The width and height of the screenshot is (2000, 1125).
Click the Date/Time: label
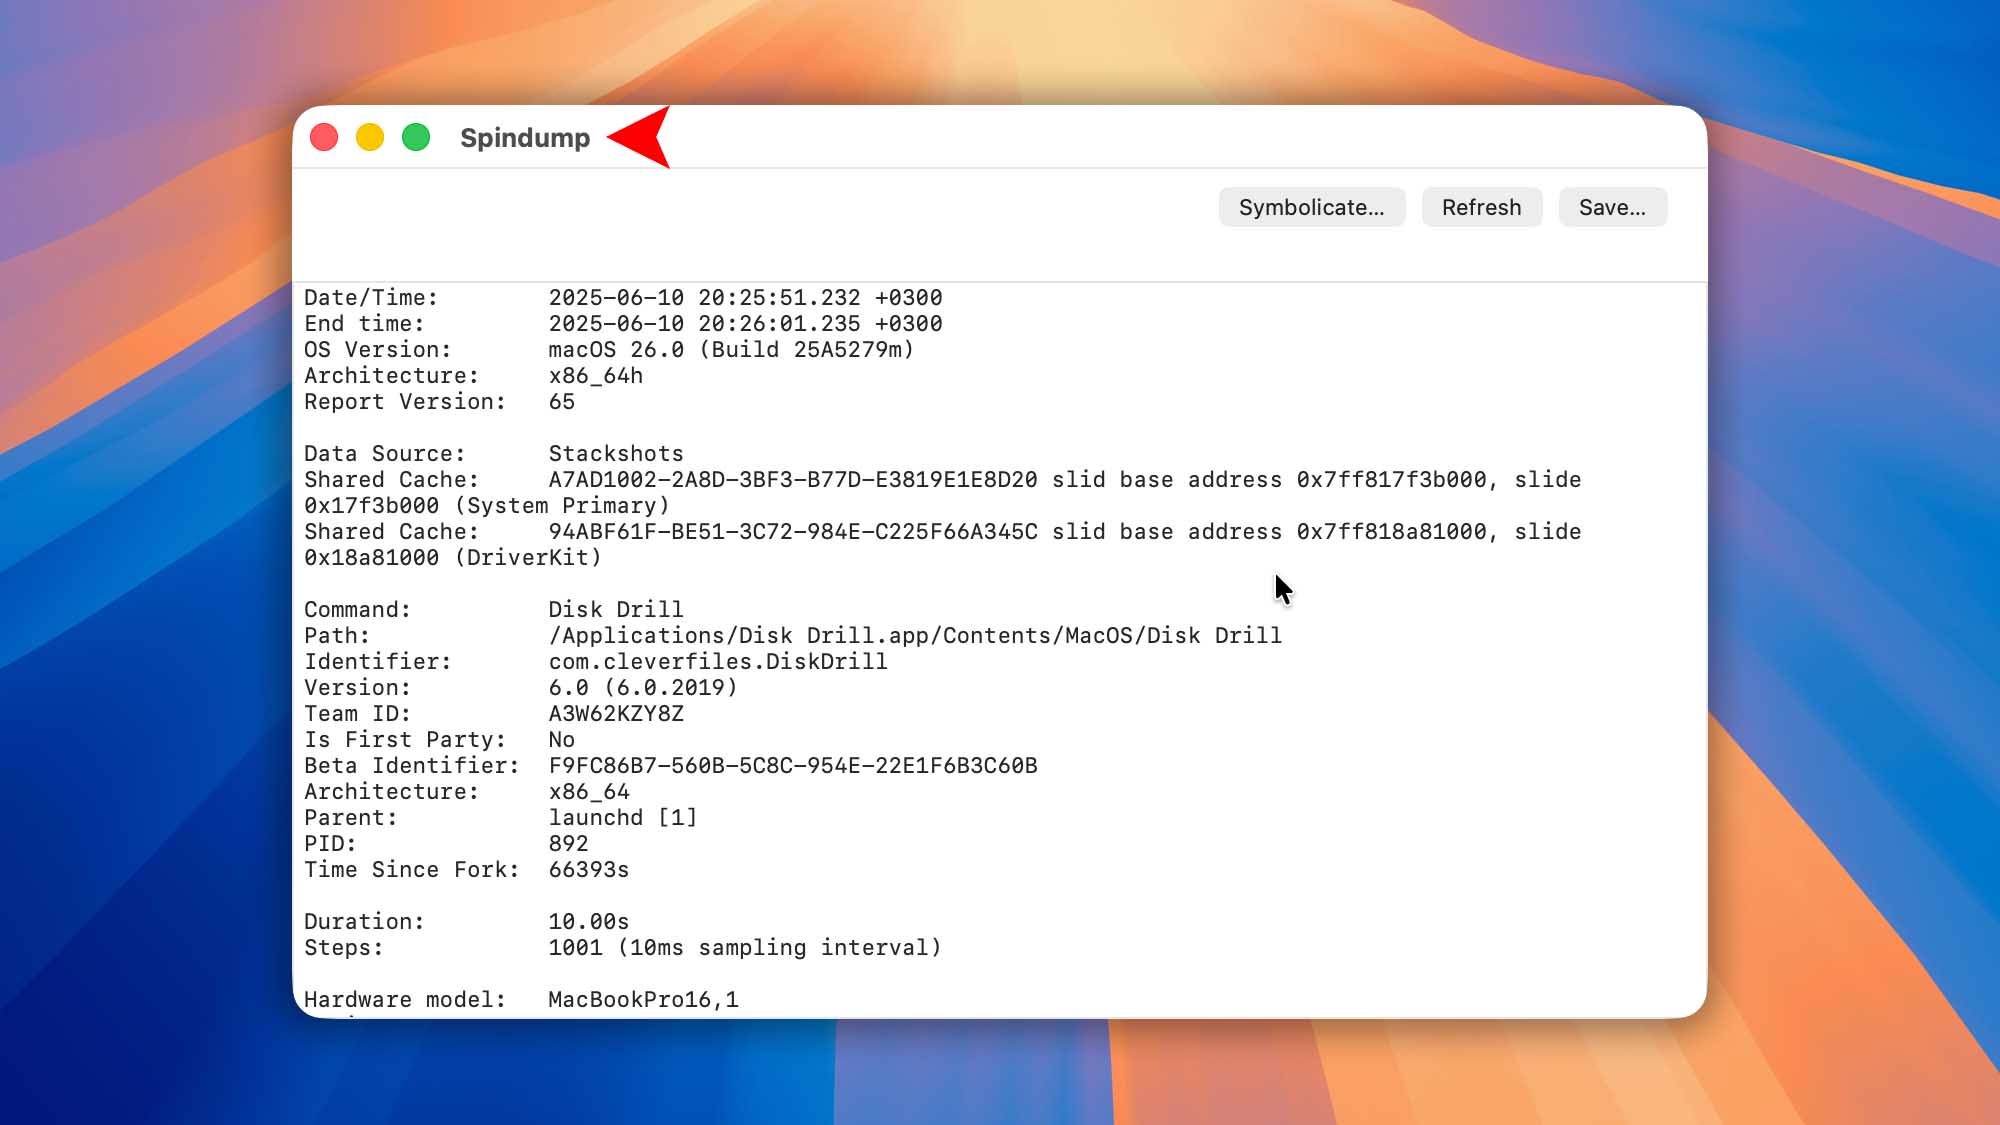click(371, 298)
